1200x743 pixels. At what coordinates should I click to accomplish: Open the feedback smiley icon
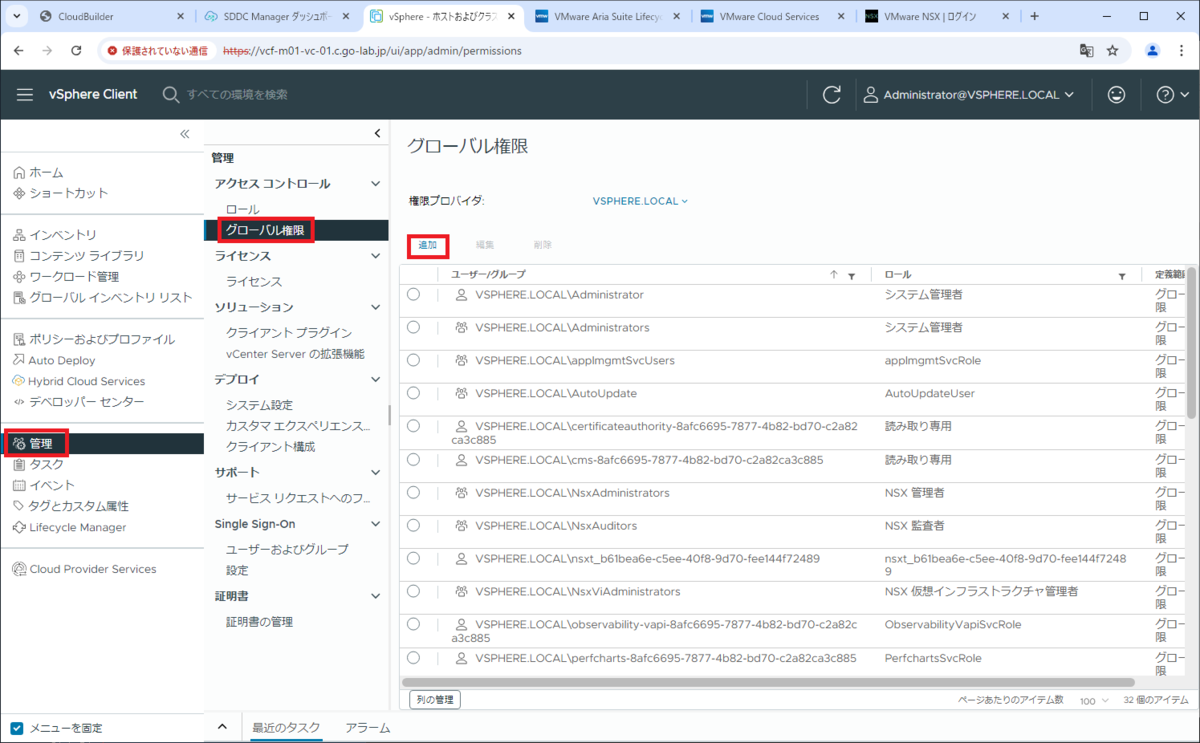(x=1116, y=95)
